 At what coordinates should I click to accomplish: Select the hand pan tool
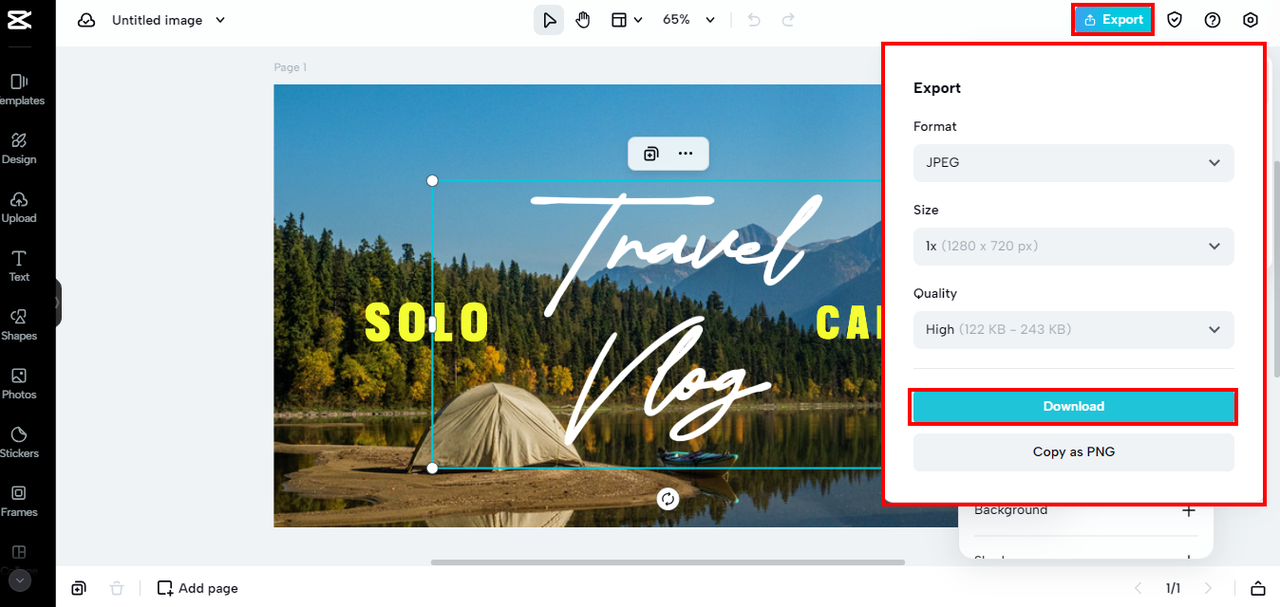point(583,20)
